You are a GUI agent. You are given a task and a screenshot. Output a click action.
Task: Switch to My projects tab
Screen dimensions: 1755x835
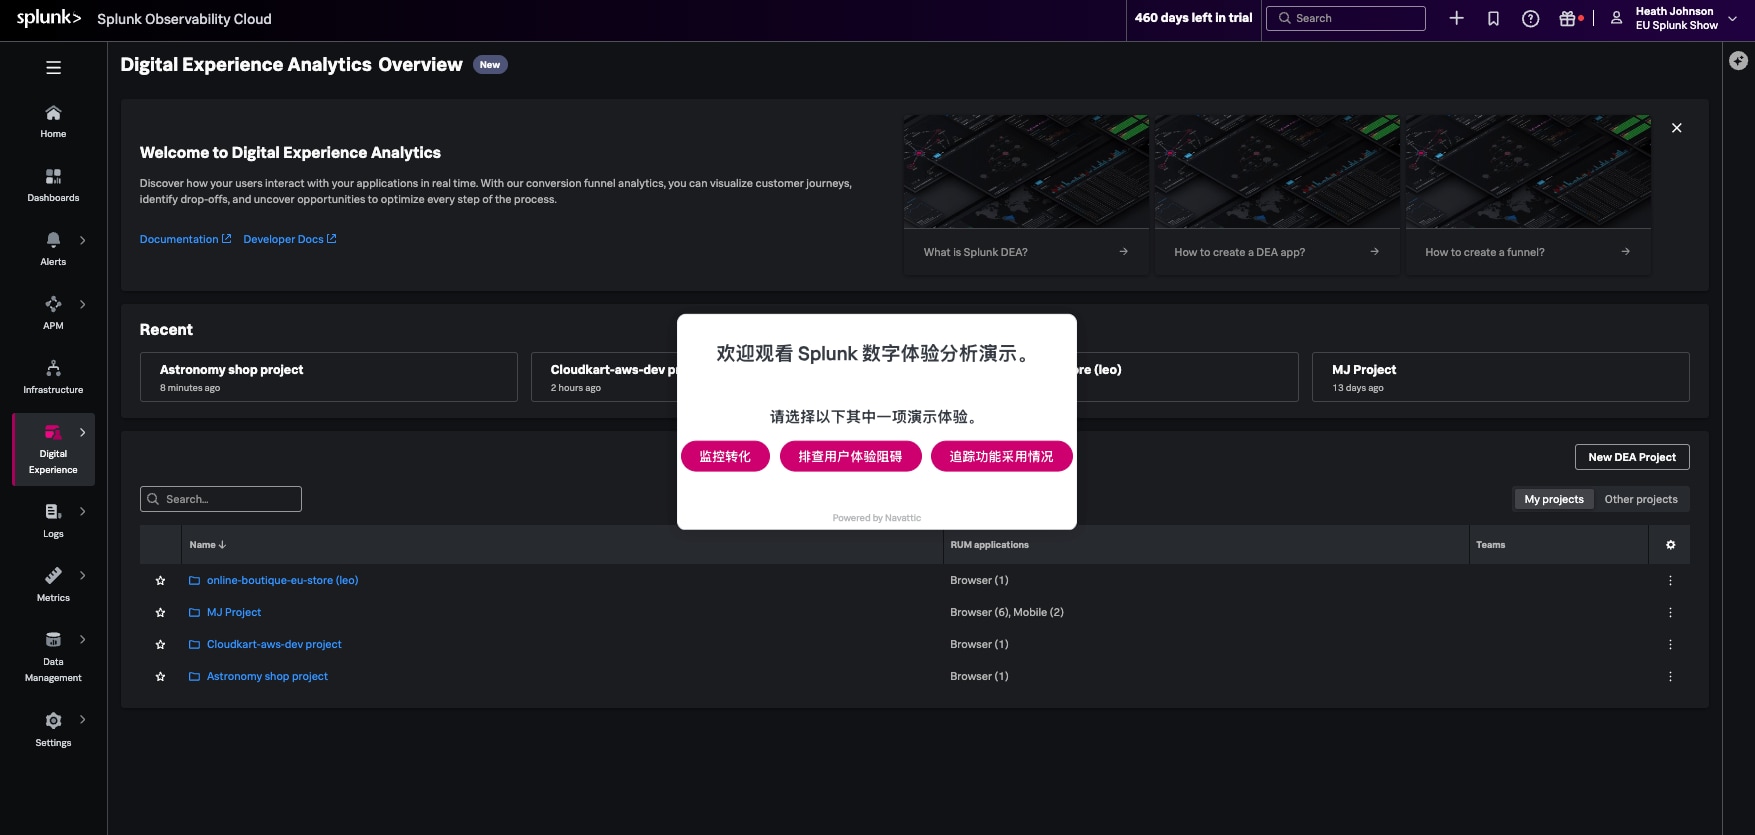(x=1553, y=499)
